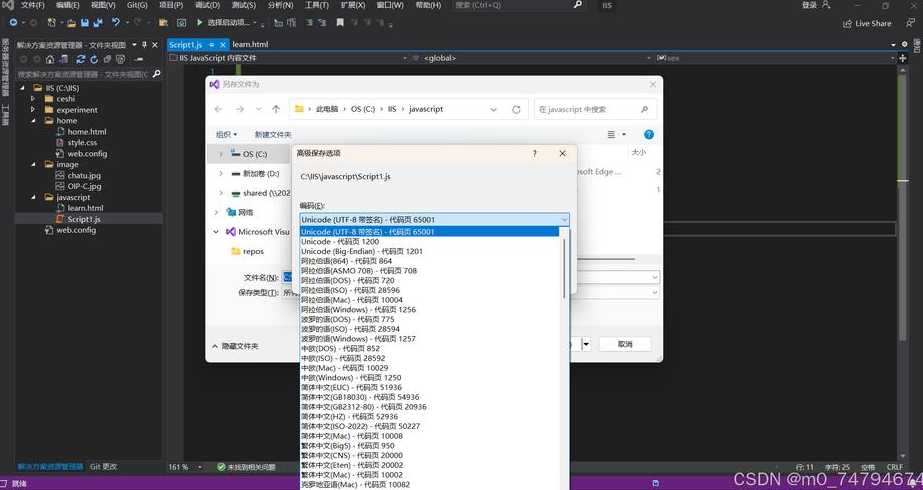Click the 新建文件夹 button
Image resolution: width=923 pixels, height=490 pixels.
point(273,135)
